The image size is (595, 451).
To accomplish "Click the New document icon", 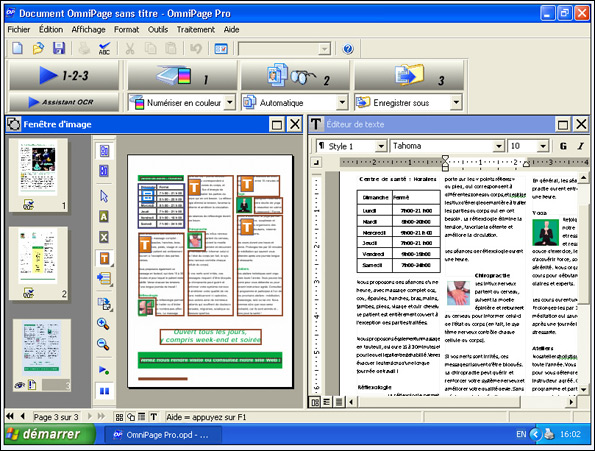I will click(17, 49).
